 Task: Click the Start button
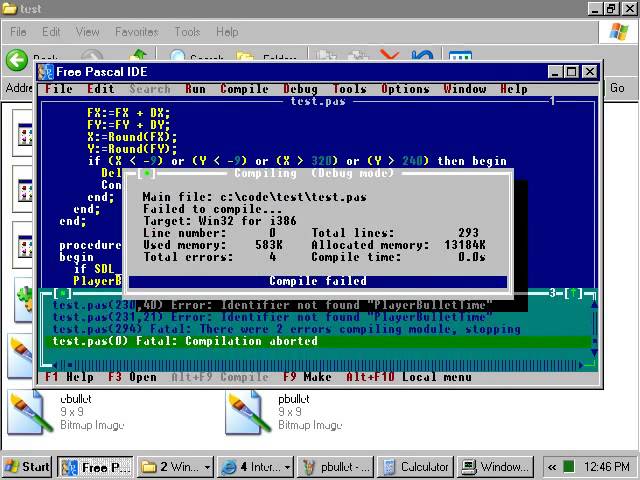(27, 467)
